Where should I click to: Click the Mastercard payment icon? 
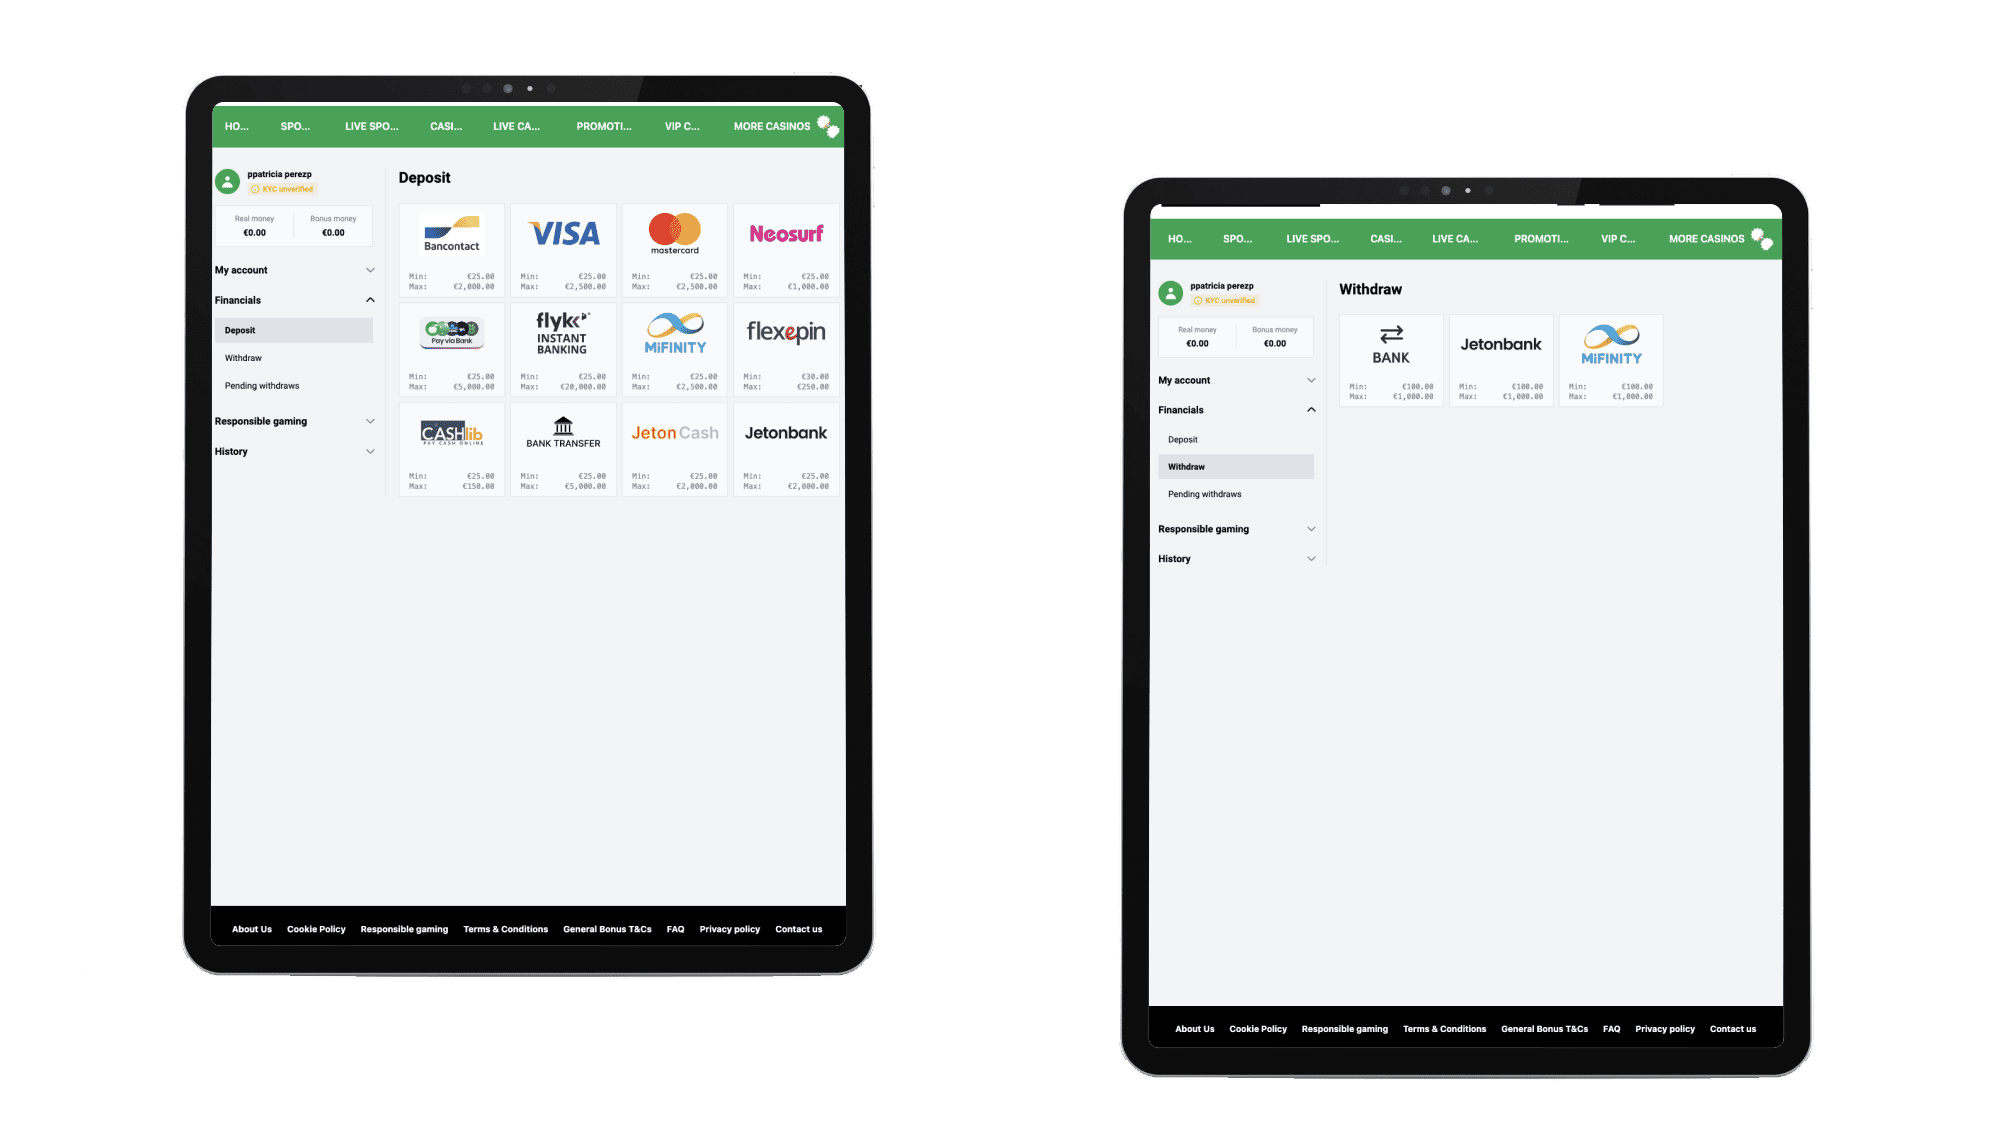(672, 230)
